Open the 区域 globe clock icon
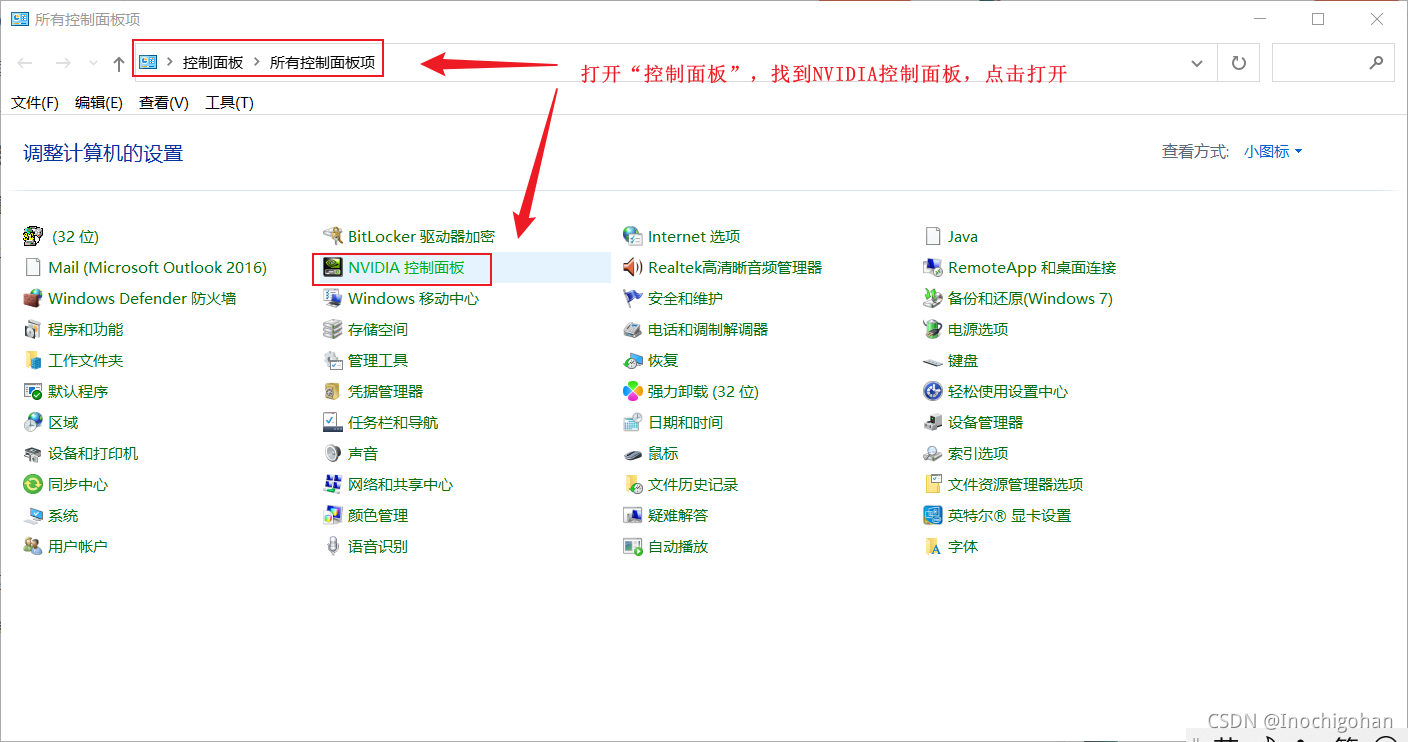This screenshot has width=1408, height=742. (33, 423)
